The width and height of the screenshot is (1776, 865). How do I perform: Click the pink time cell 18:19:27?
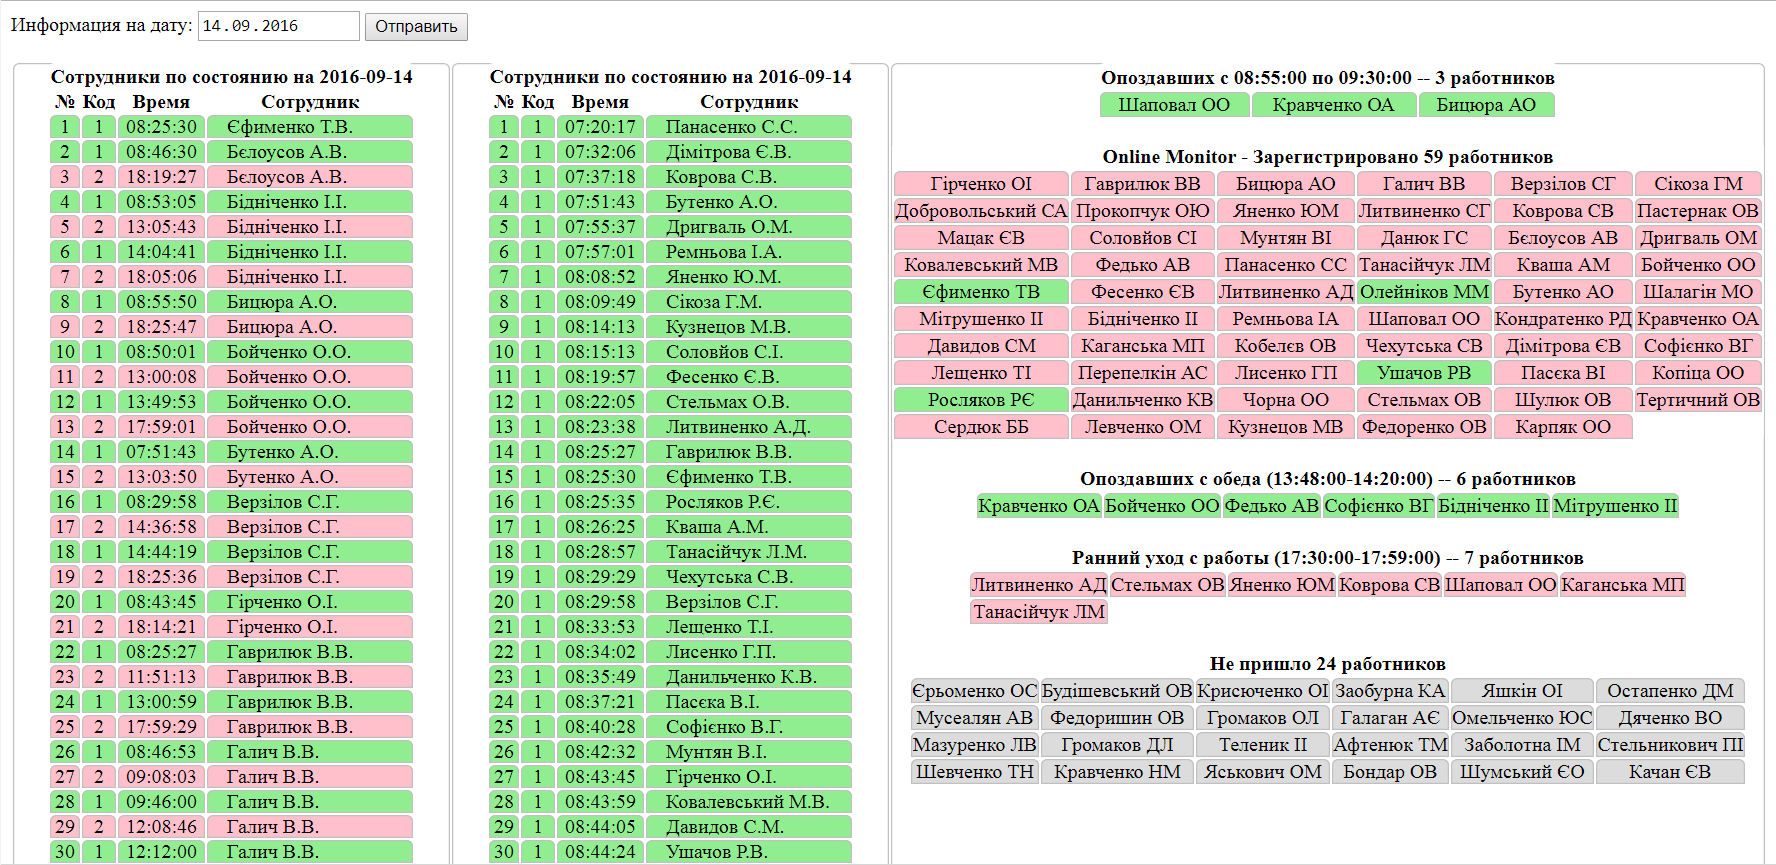161,177
